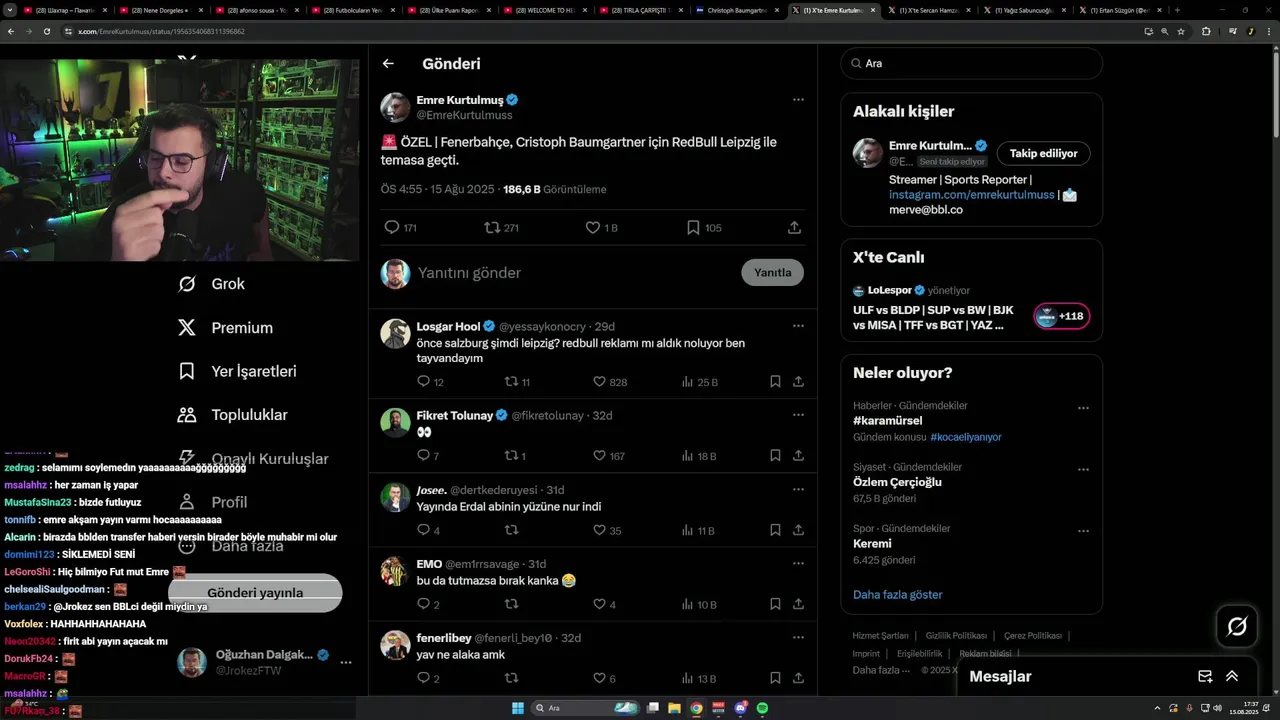Open Profil from the sidebar
The height and width of the screenshot is (720, 1280).
pyautogui.click(x=211, y=502)
